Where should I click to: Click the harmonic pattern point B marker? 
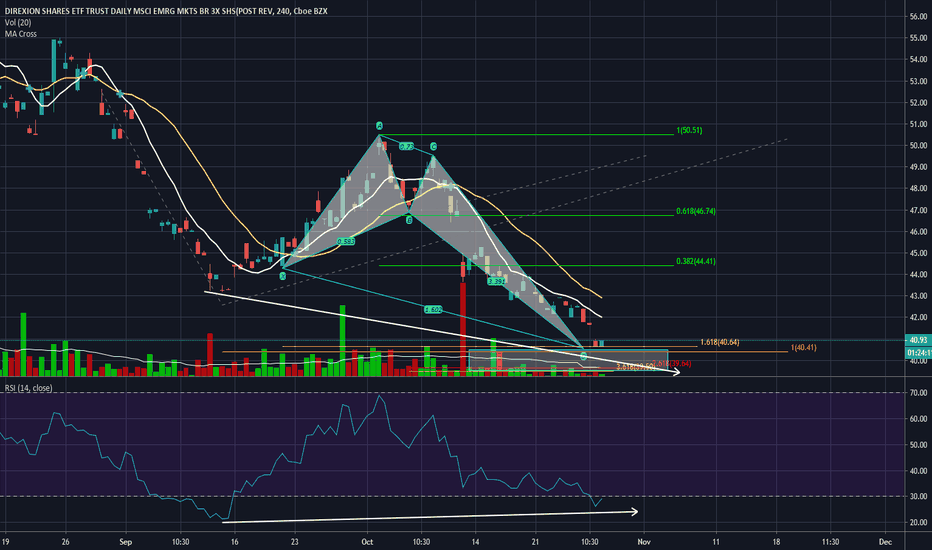[x=409, y=220]
